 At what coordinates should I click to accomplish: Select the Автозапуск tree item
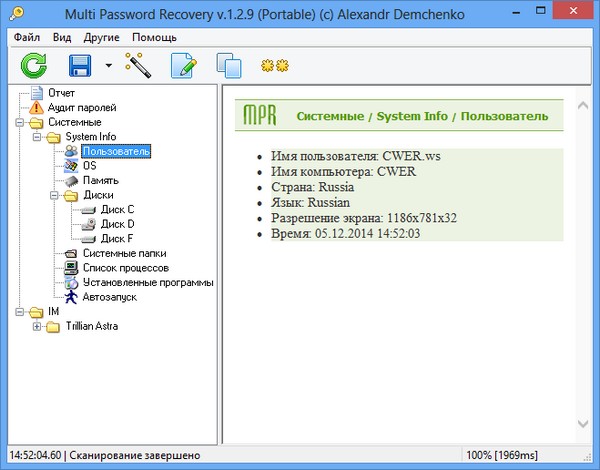pos(109,297)
